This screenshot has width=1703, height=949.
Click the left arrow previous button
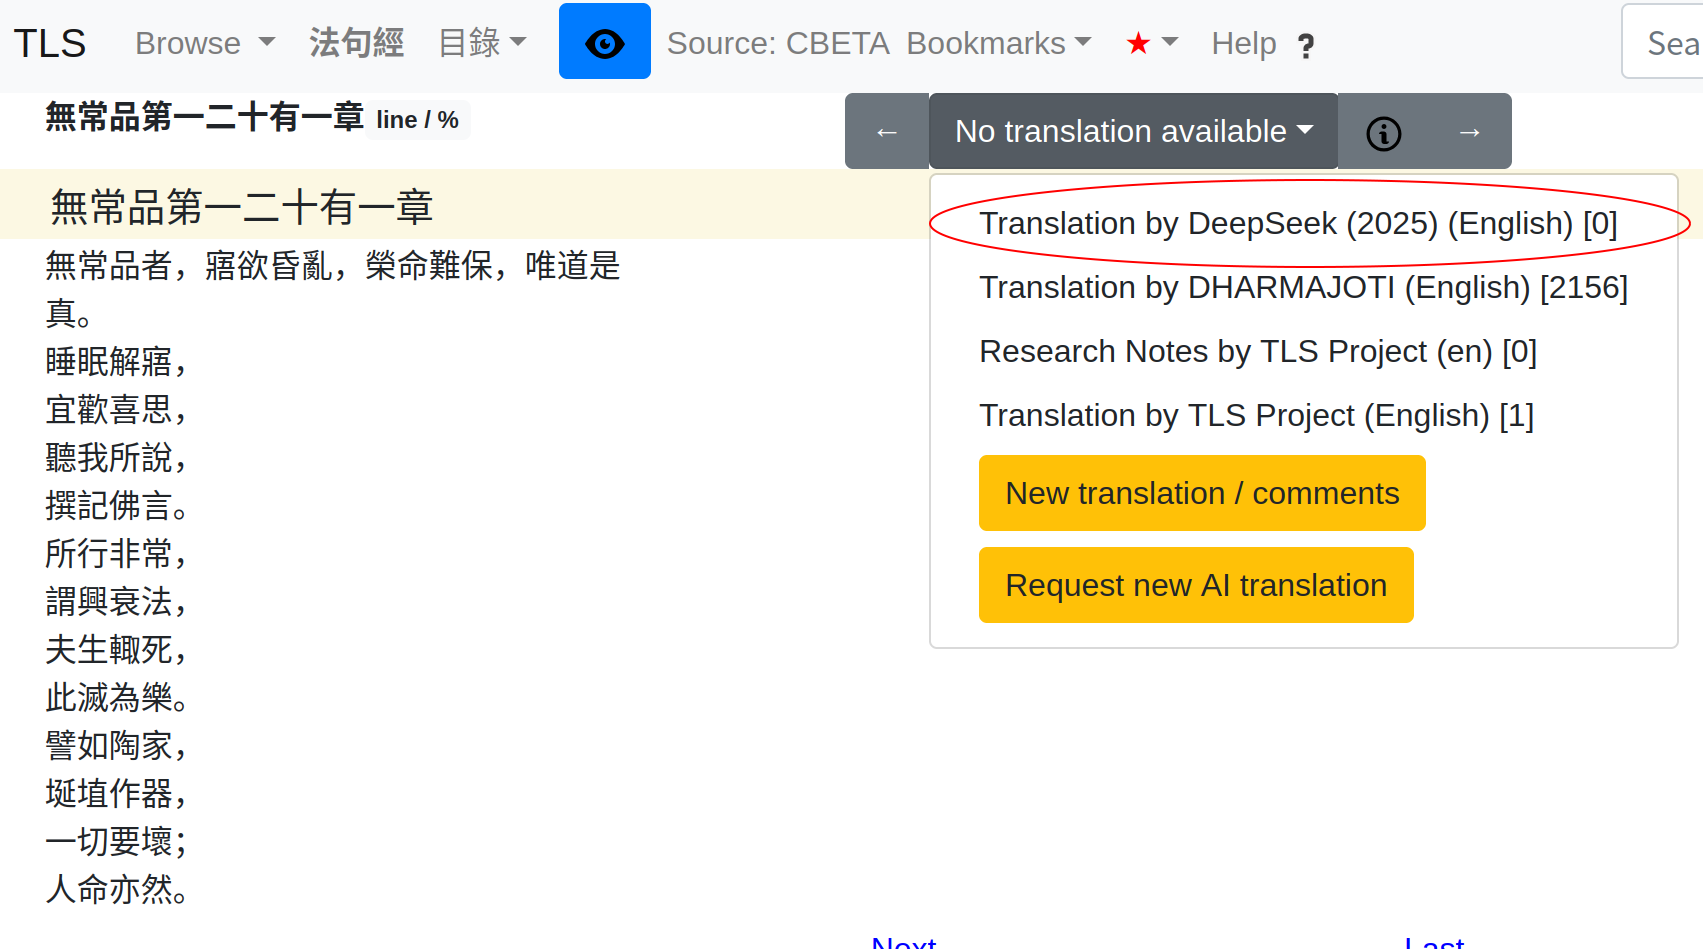pyautogui.click(x=886, y=132)
